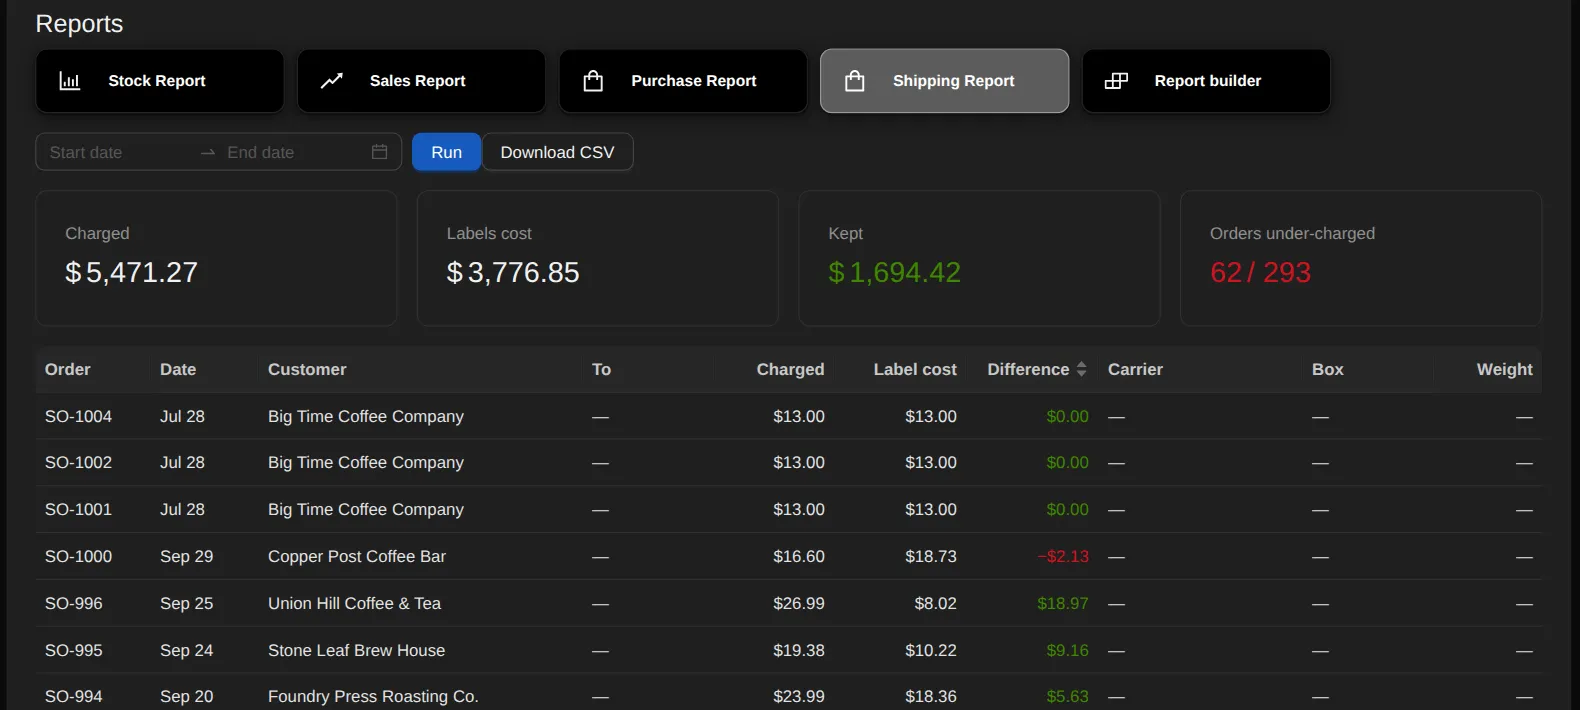Click customer Stone Leaf Brew House
Image resolution: width=1580 pixels, height=710 pixels.
(356, 650)
